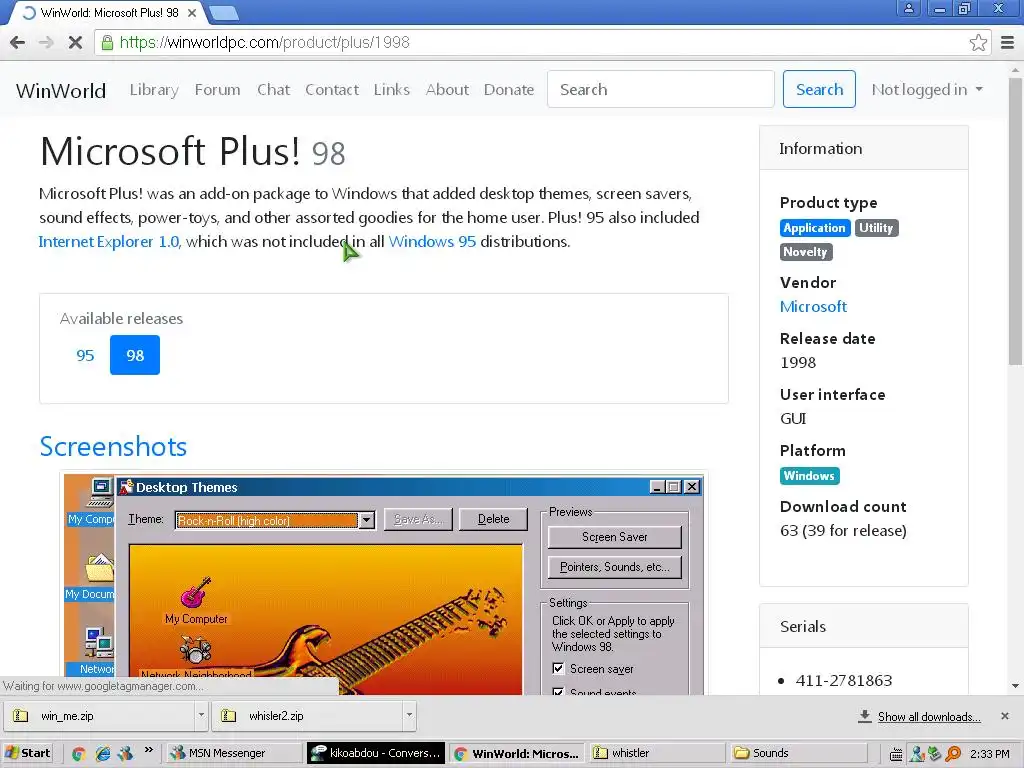Open the win_me.zip download options arrow
The height and width of the screenshot is (768, 1024).
[x=202, y=715]
